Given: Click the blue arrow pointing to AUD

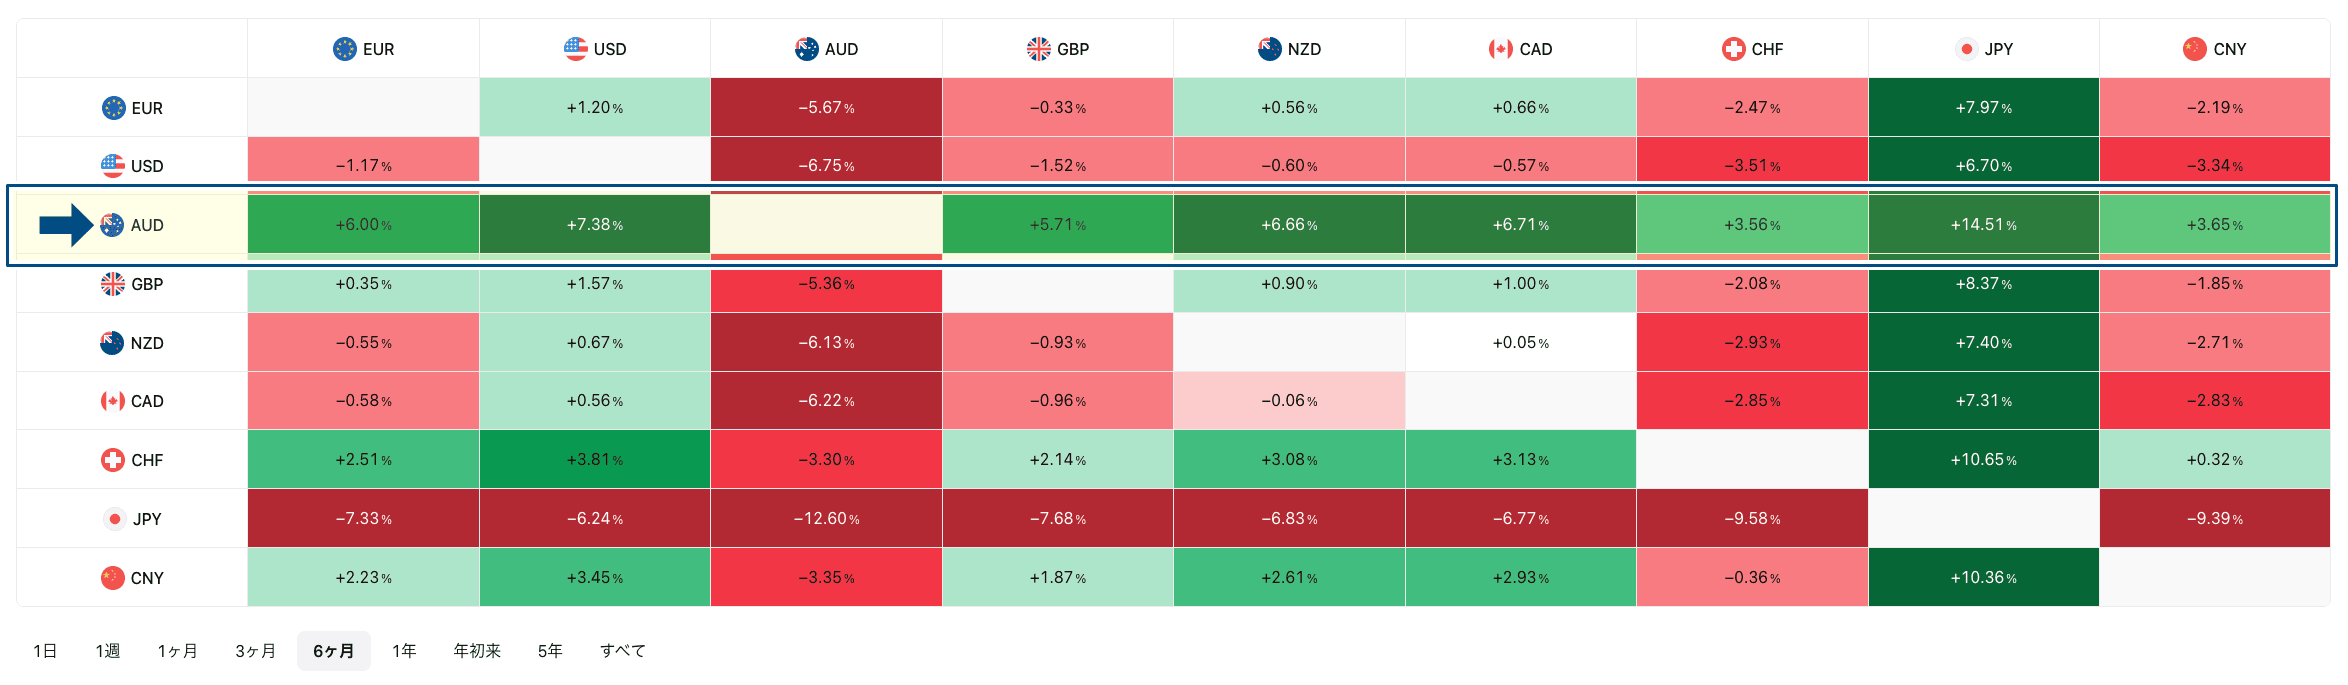Looking at the screenshot, I should click(66, 225).
